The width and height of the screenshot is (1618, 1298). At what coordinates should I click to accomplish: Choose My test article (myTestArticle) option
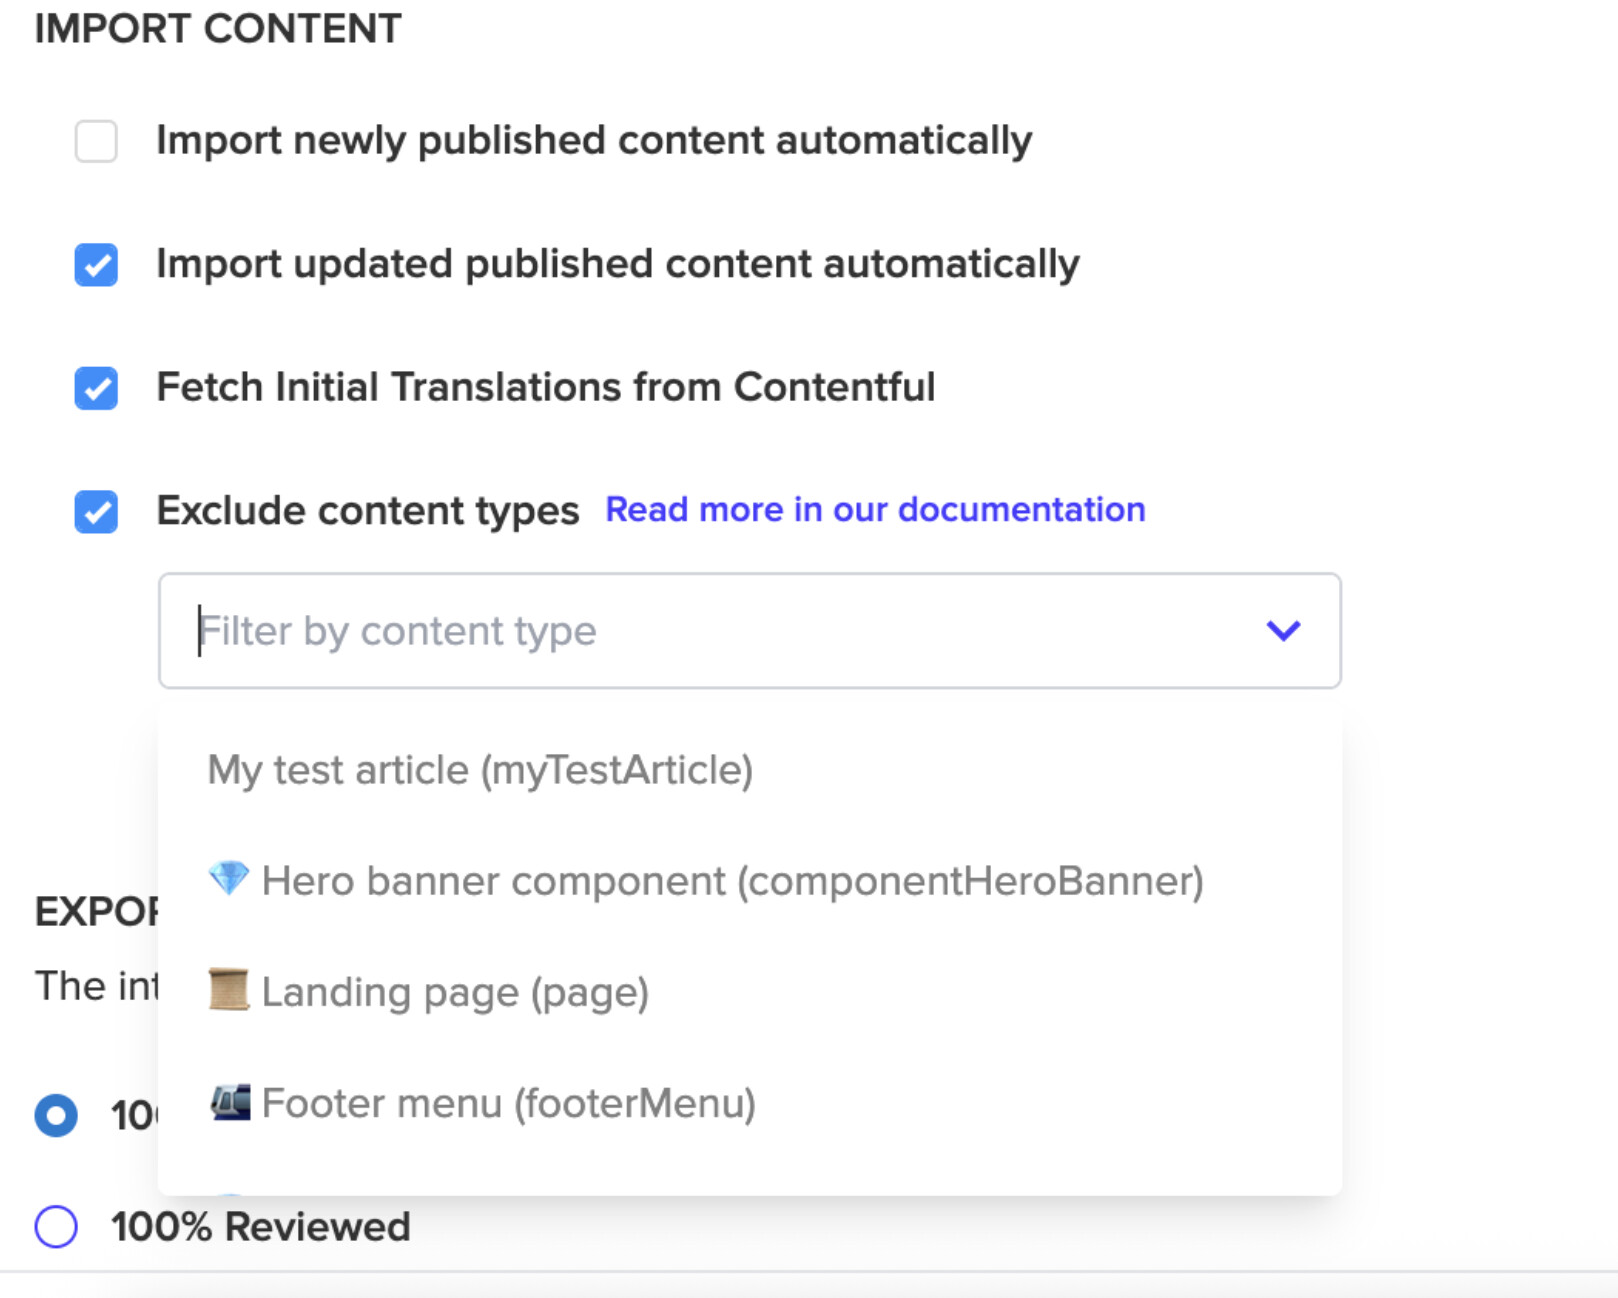click(480, 770)
